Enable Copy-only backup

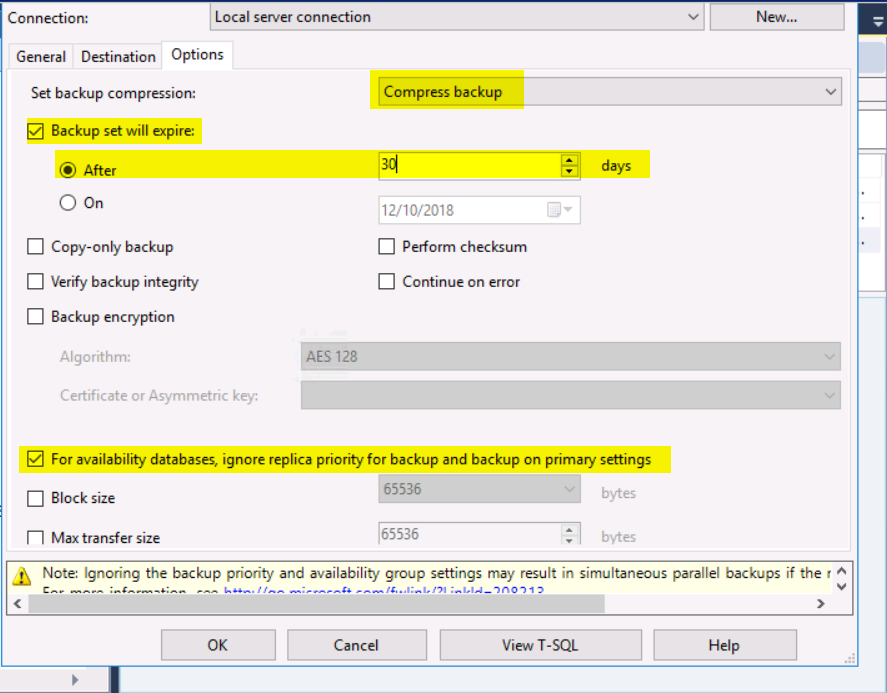[x=35, y=246]
